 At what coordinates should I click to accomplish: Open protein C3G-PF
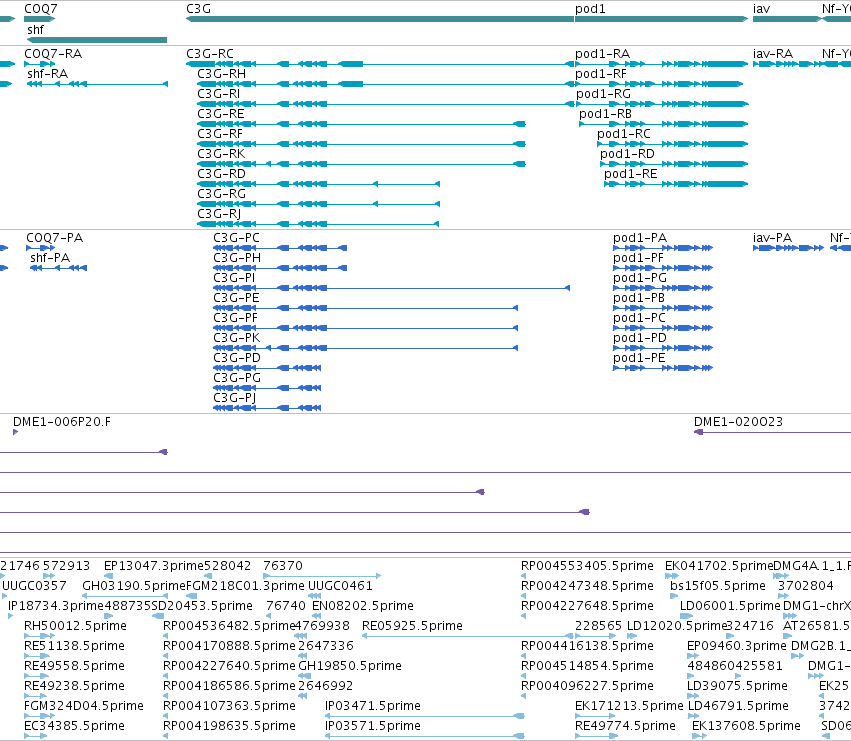(x=236, y=318)
